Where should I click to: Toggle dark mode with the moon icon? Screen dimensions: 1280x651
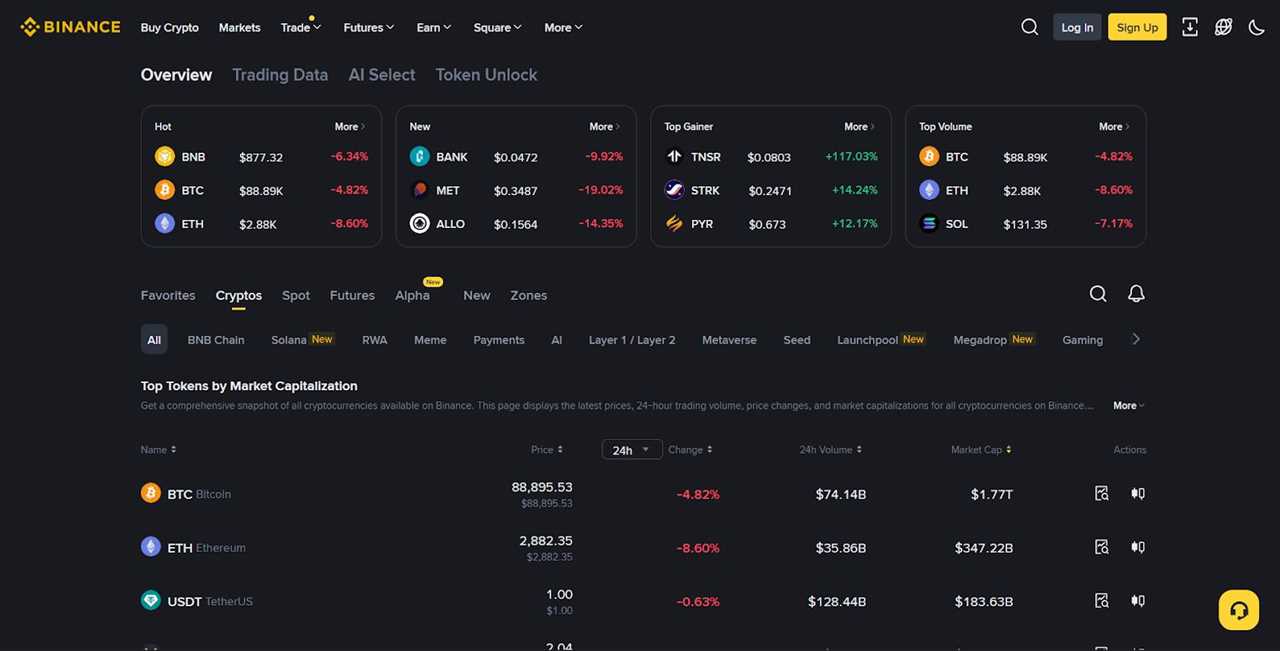click(1257, 27)
